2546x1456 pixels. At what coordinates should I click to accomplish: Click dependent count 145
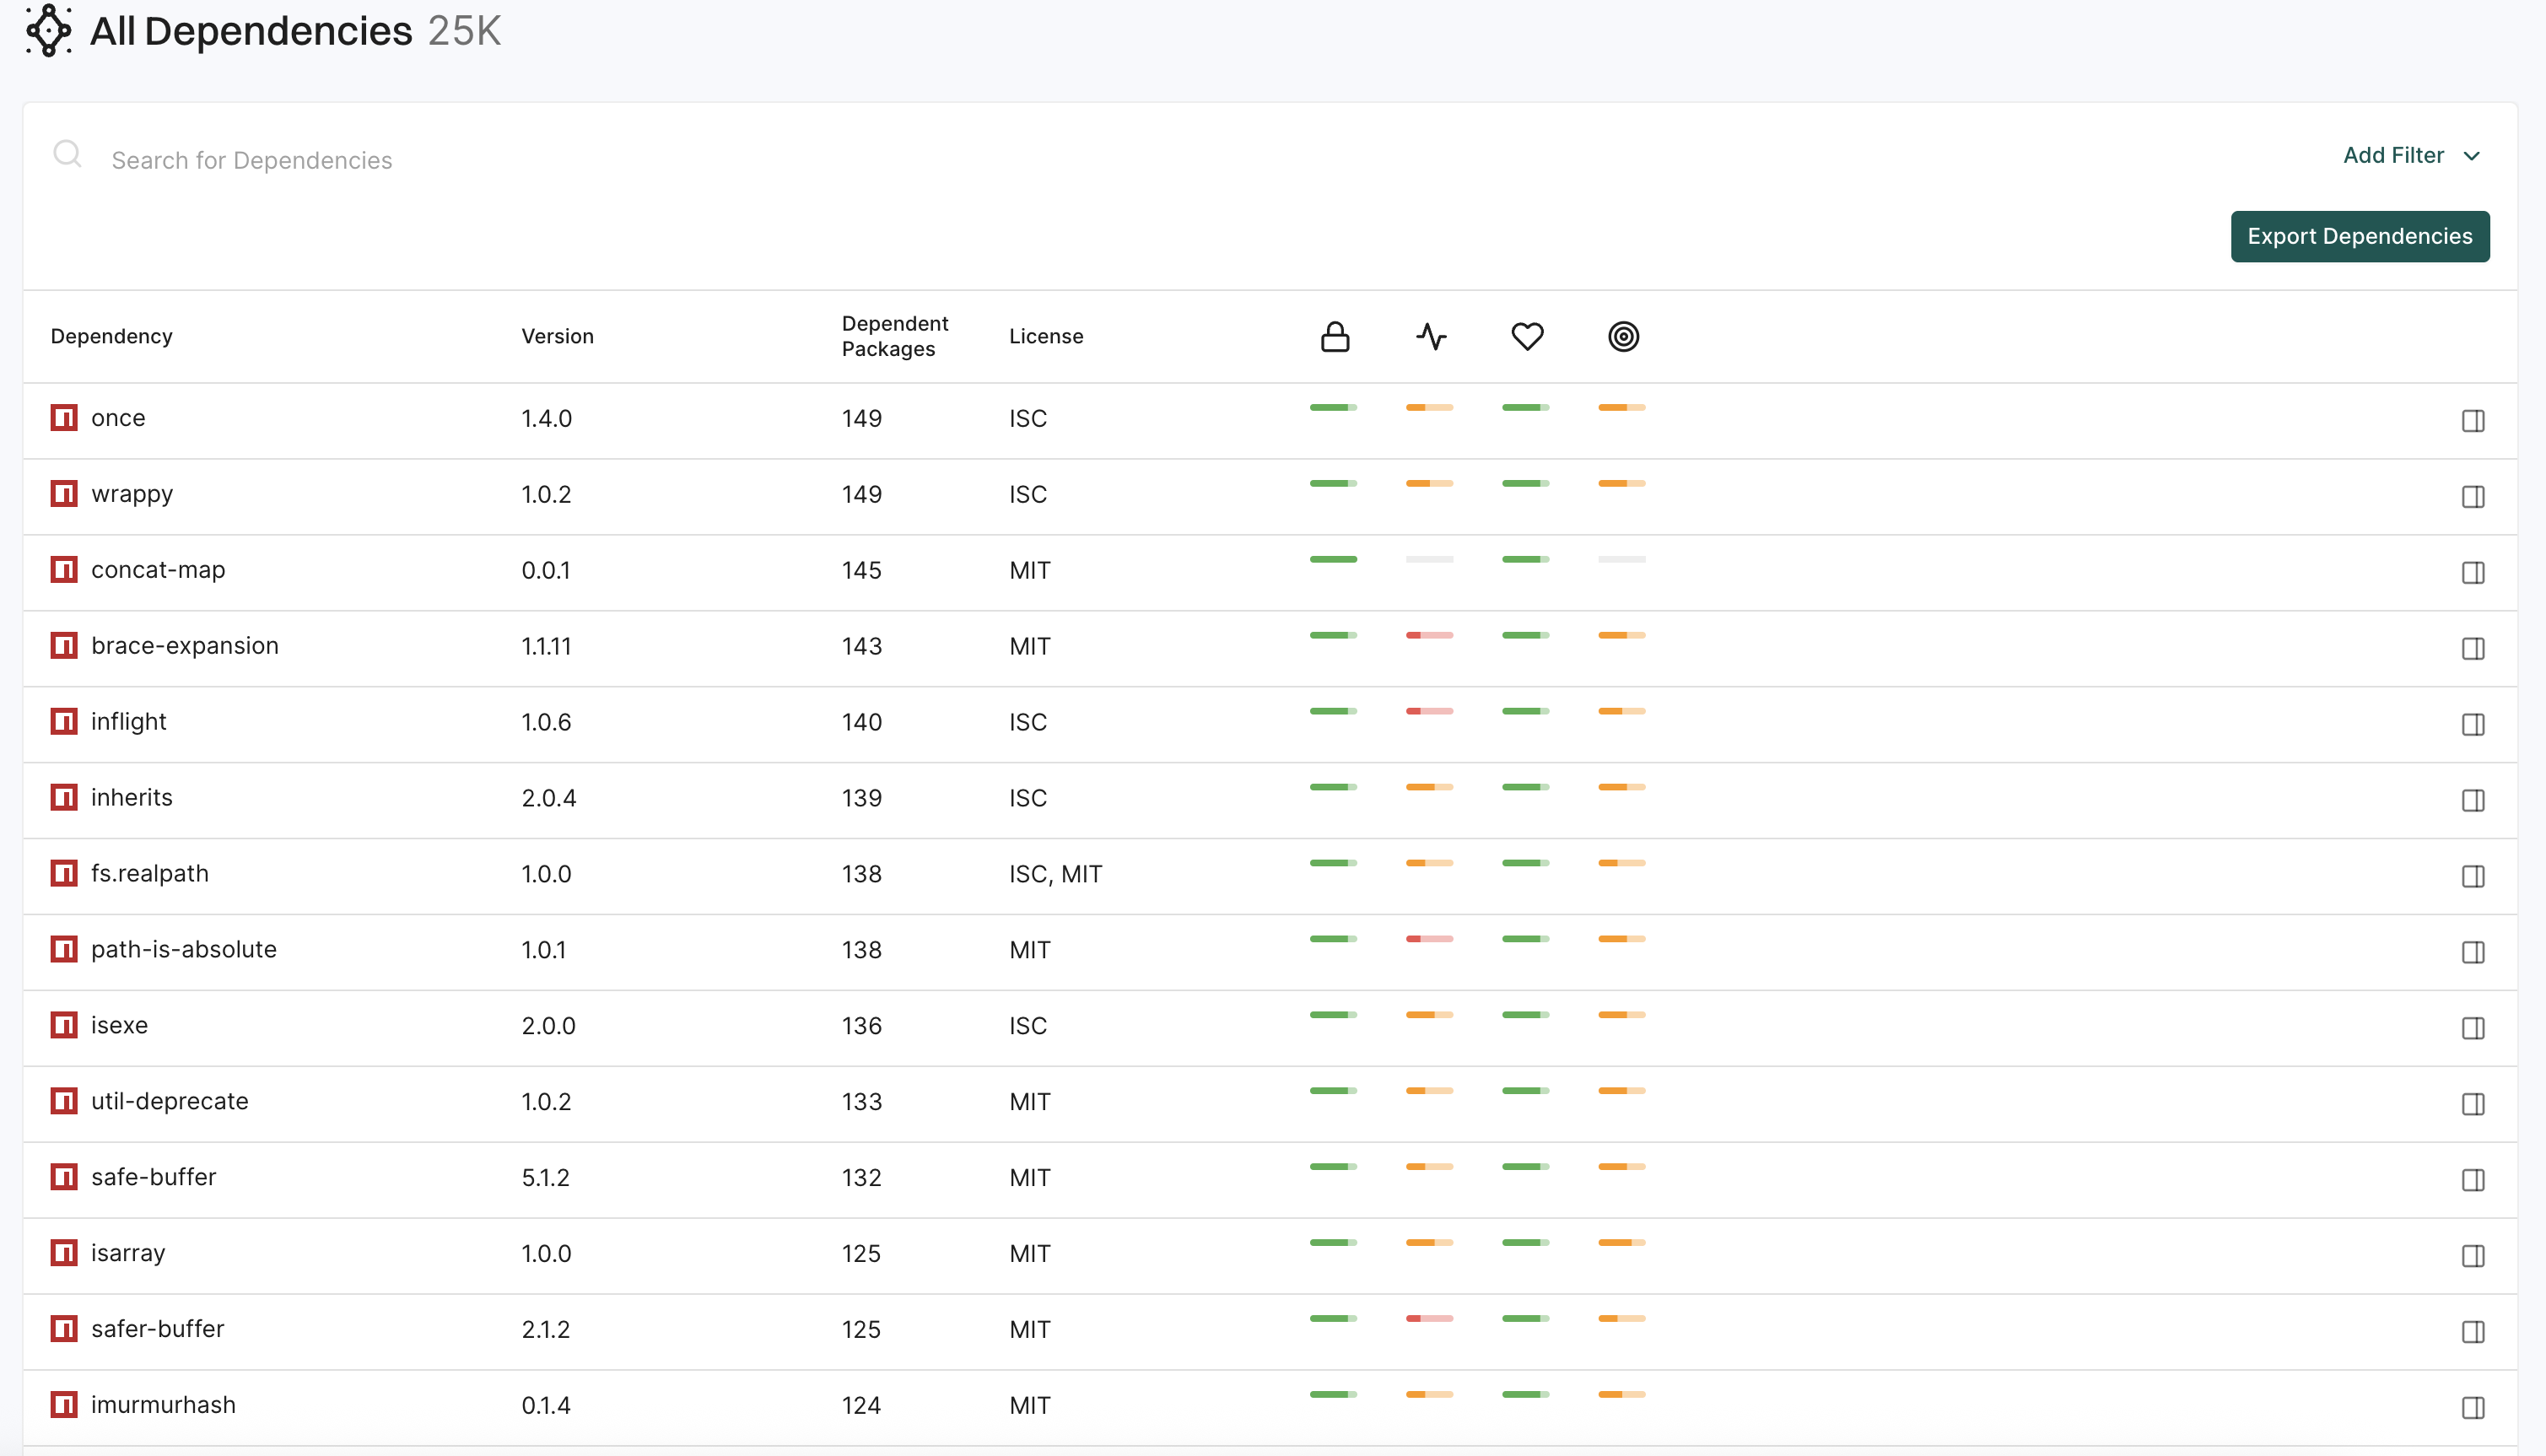[x=861, y=570]
